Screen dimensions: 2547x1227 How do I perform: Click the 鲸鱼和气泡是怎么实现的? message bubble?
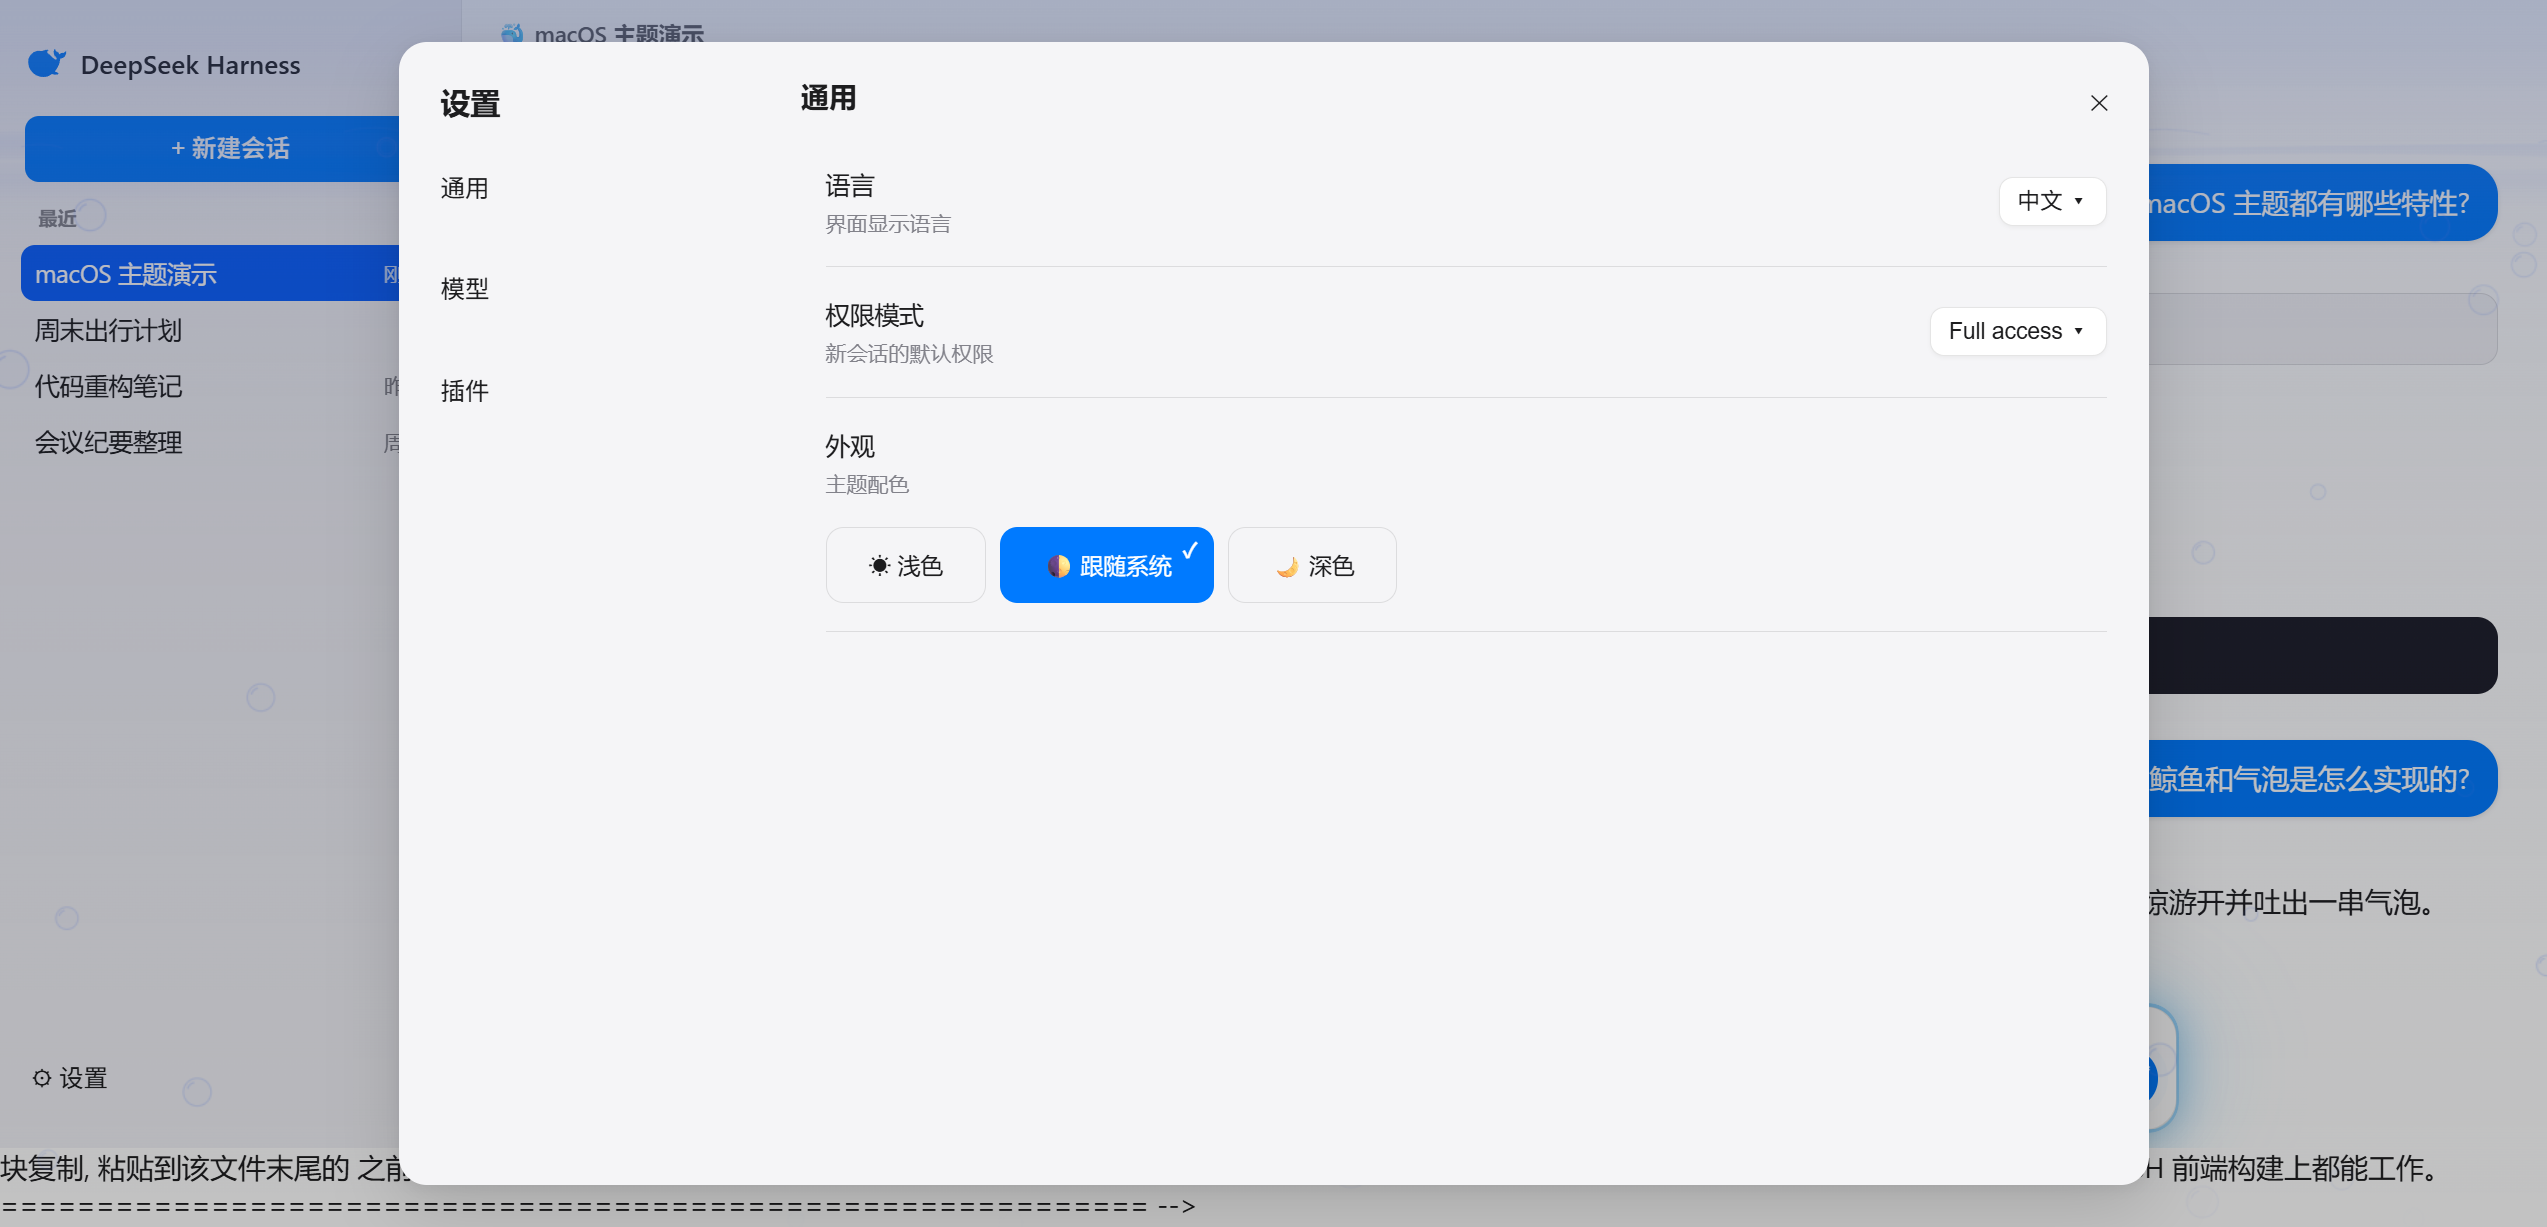click(2322, 779)
